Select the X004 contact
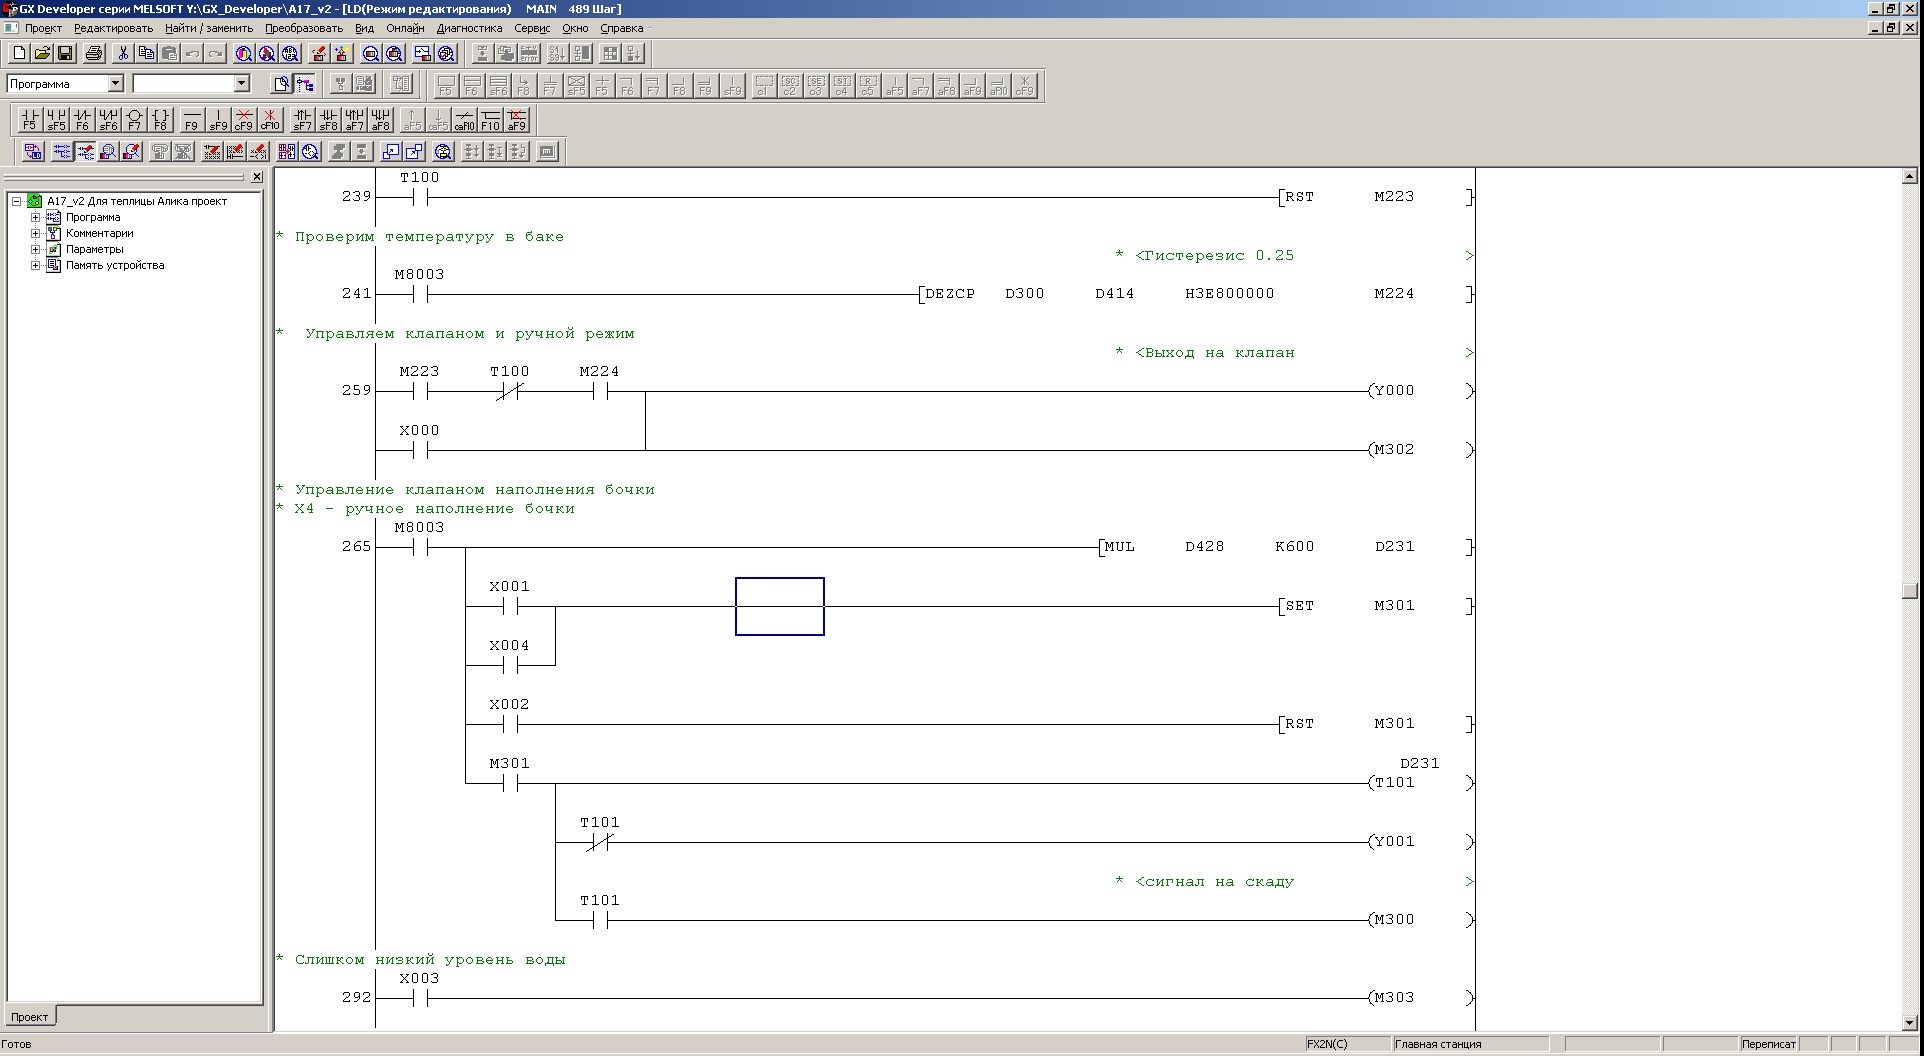Image resolution: width=1924 pixels, height=1056 pixels. point(510,657)
